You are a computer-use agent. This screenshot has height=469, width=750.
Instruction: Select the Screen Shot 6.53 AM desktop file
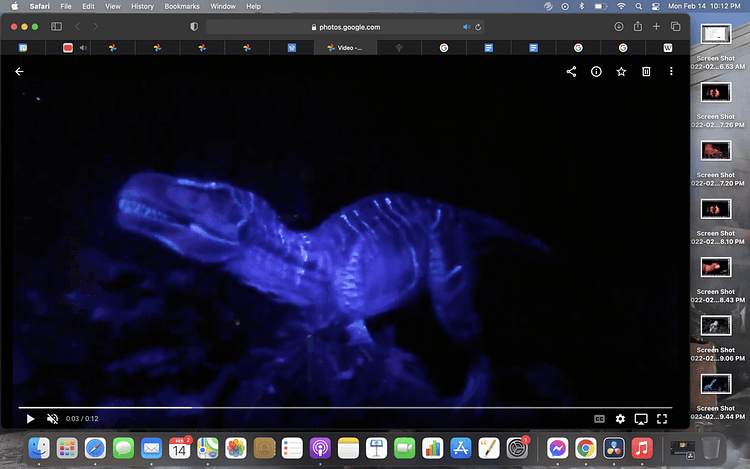pos(716,46)
